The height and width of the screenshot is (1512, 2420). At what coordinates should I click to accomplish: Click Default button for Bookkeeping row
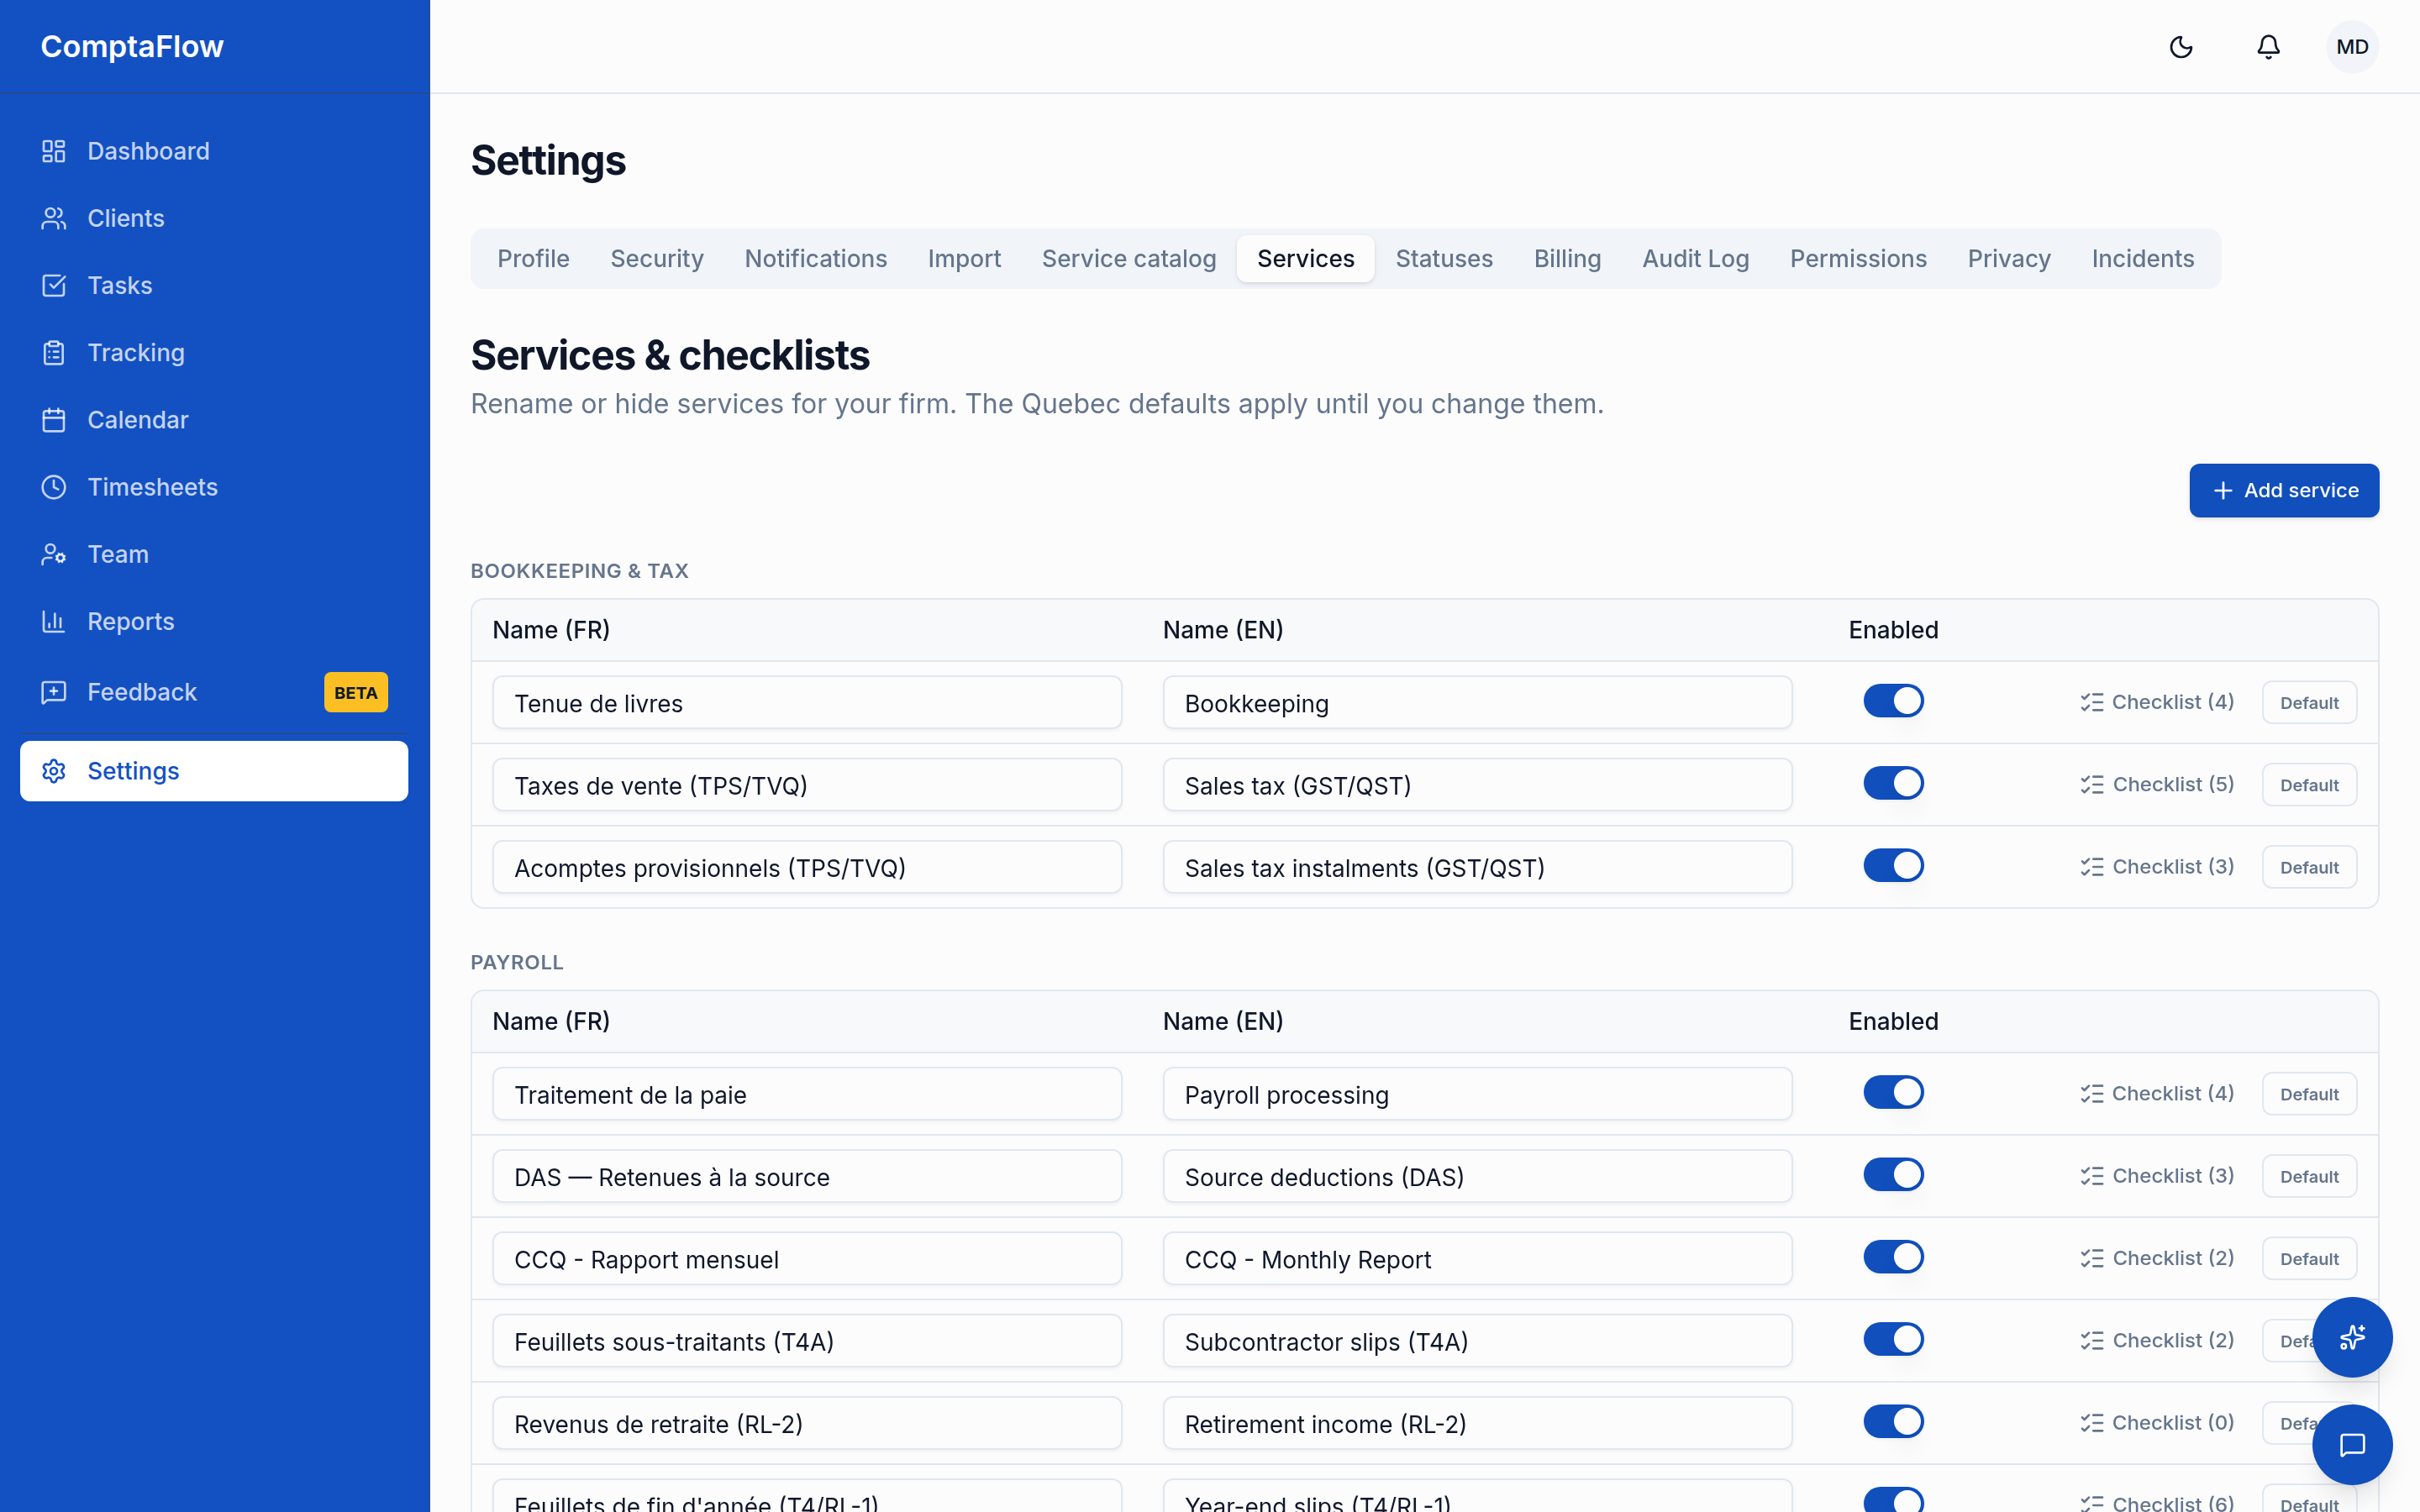tap(2309, 703)
